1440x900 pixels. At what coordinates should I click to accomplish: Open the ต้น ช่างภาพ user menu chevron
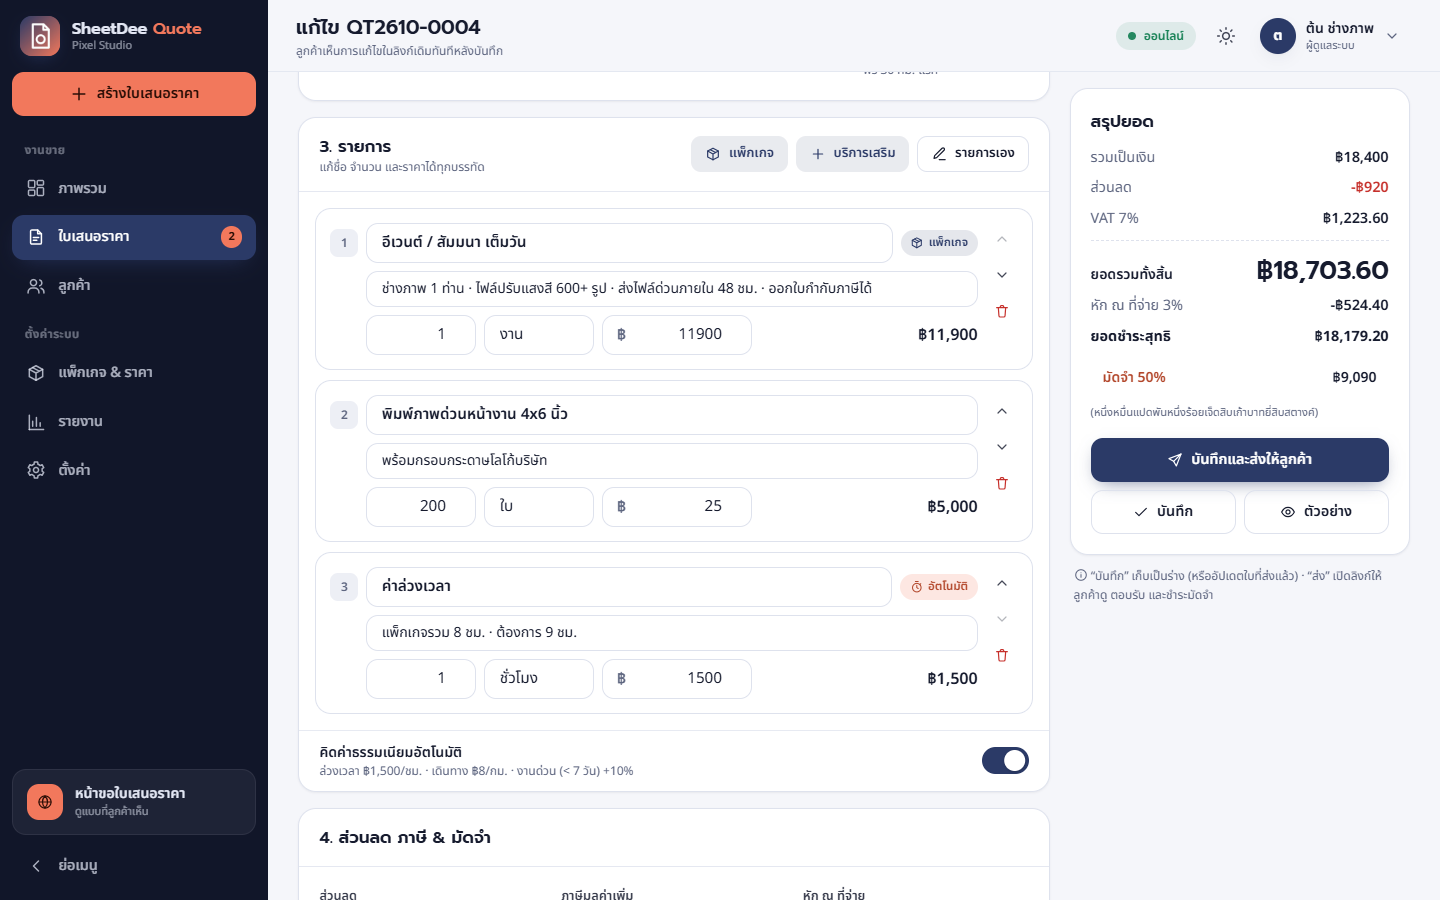1392,36
